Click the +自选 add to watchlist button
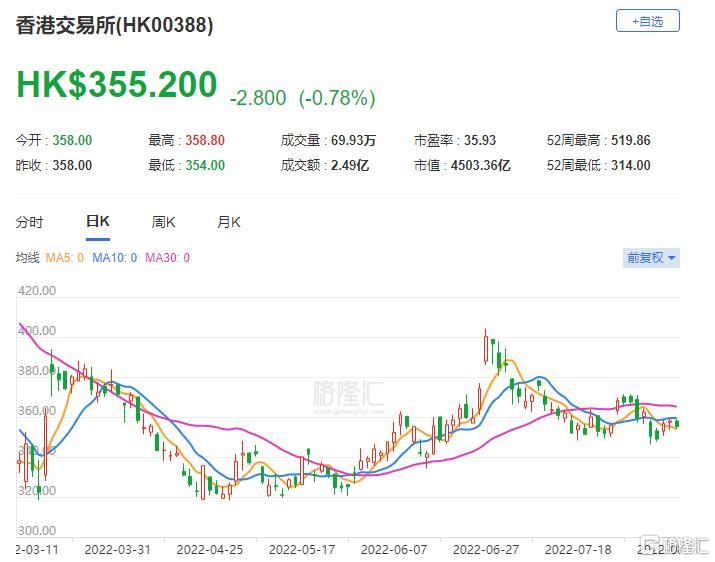715x562 pixels. [x=648, y=21]
